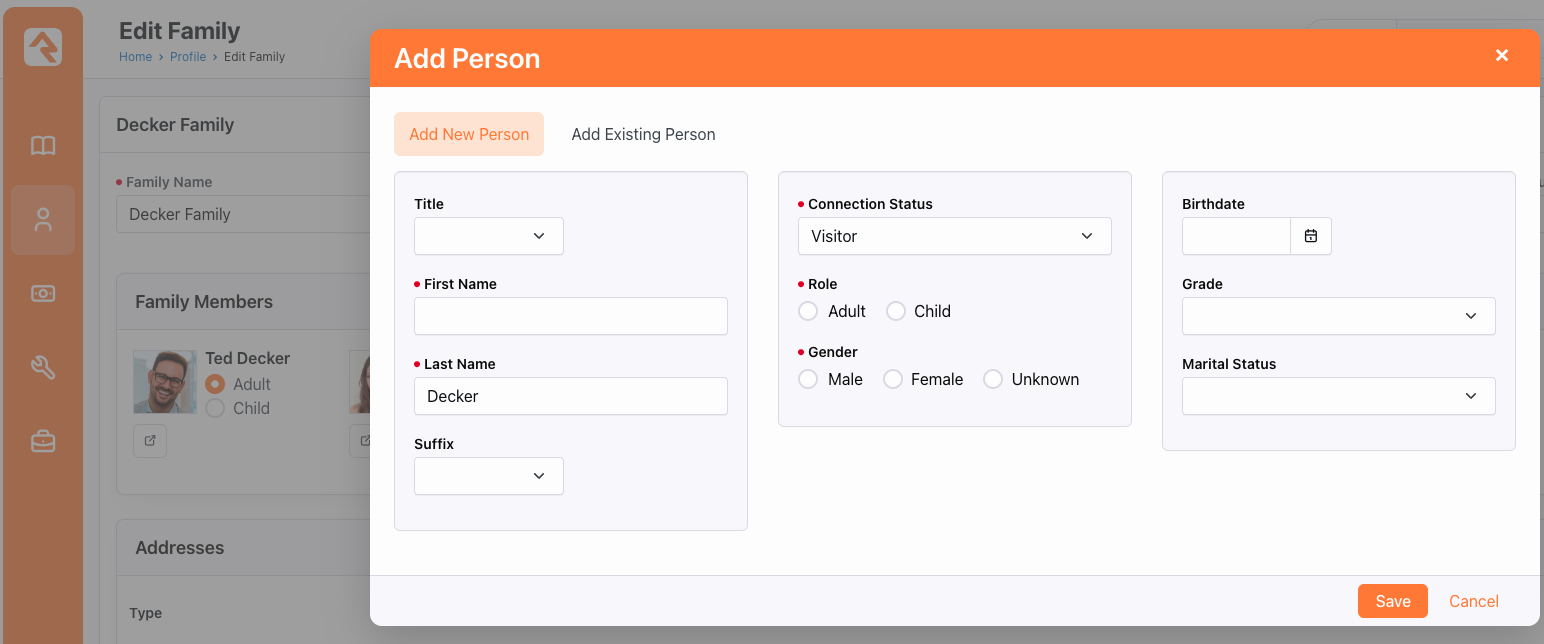
Task: Open the briefcase icon in sidebar
Action: (43, 440)
